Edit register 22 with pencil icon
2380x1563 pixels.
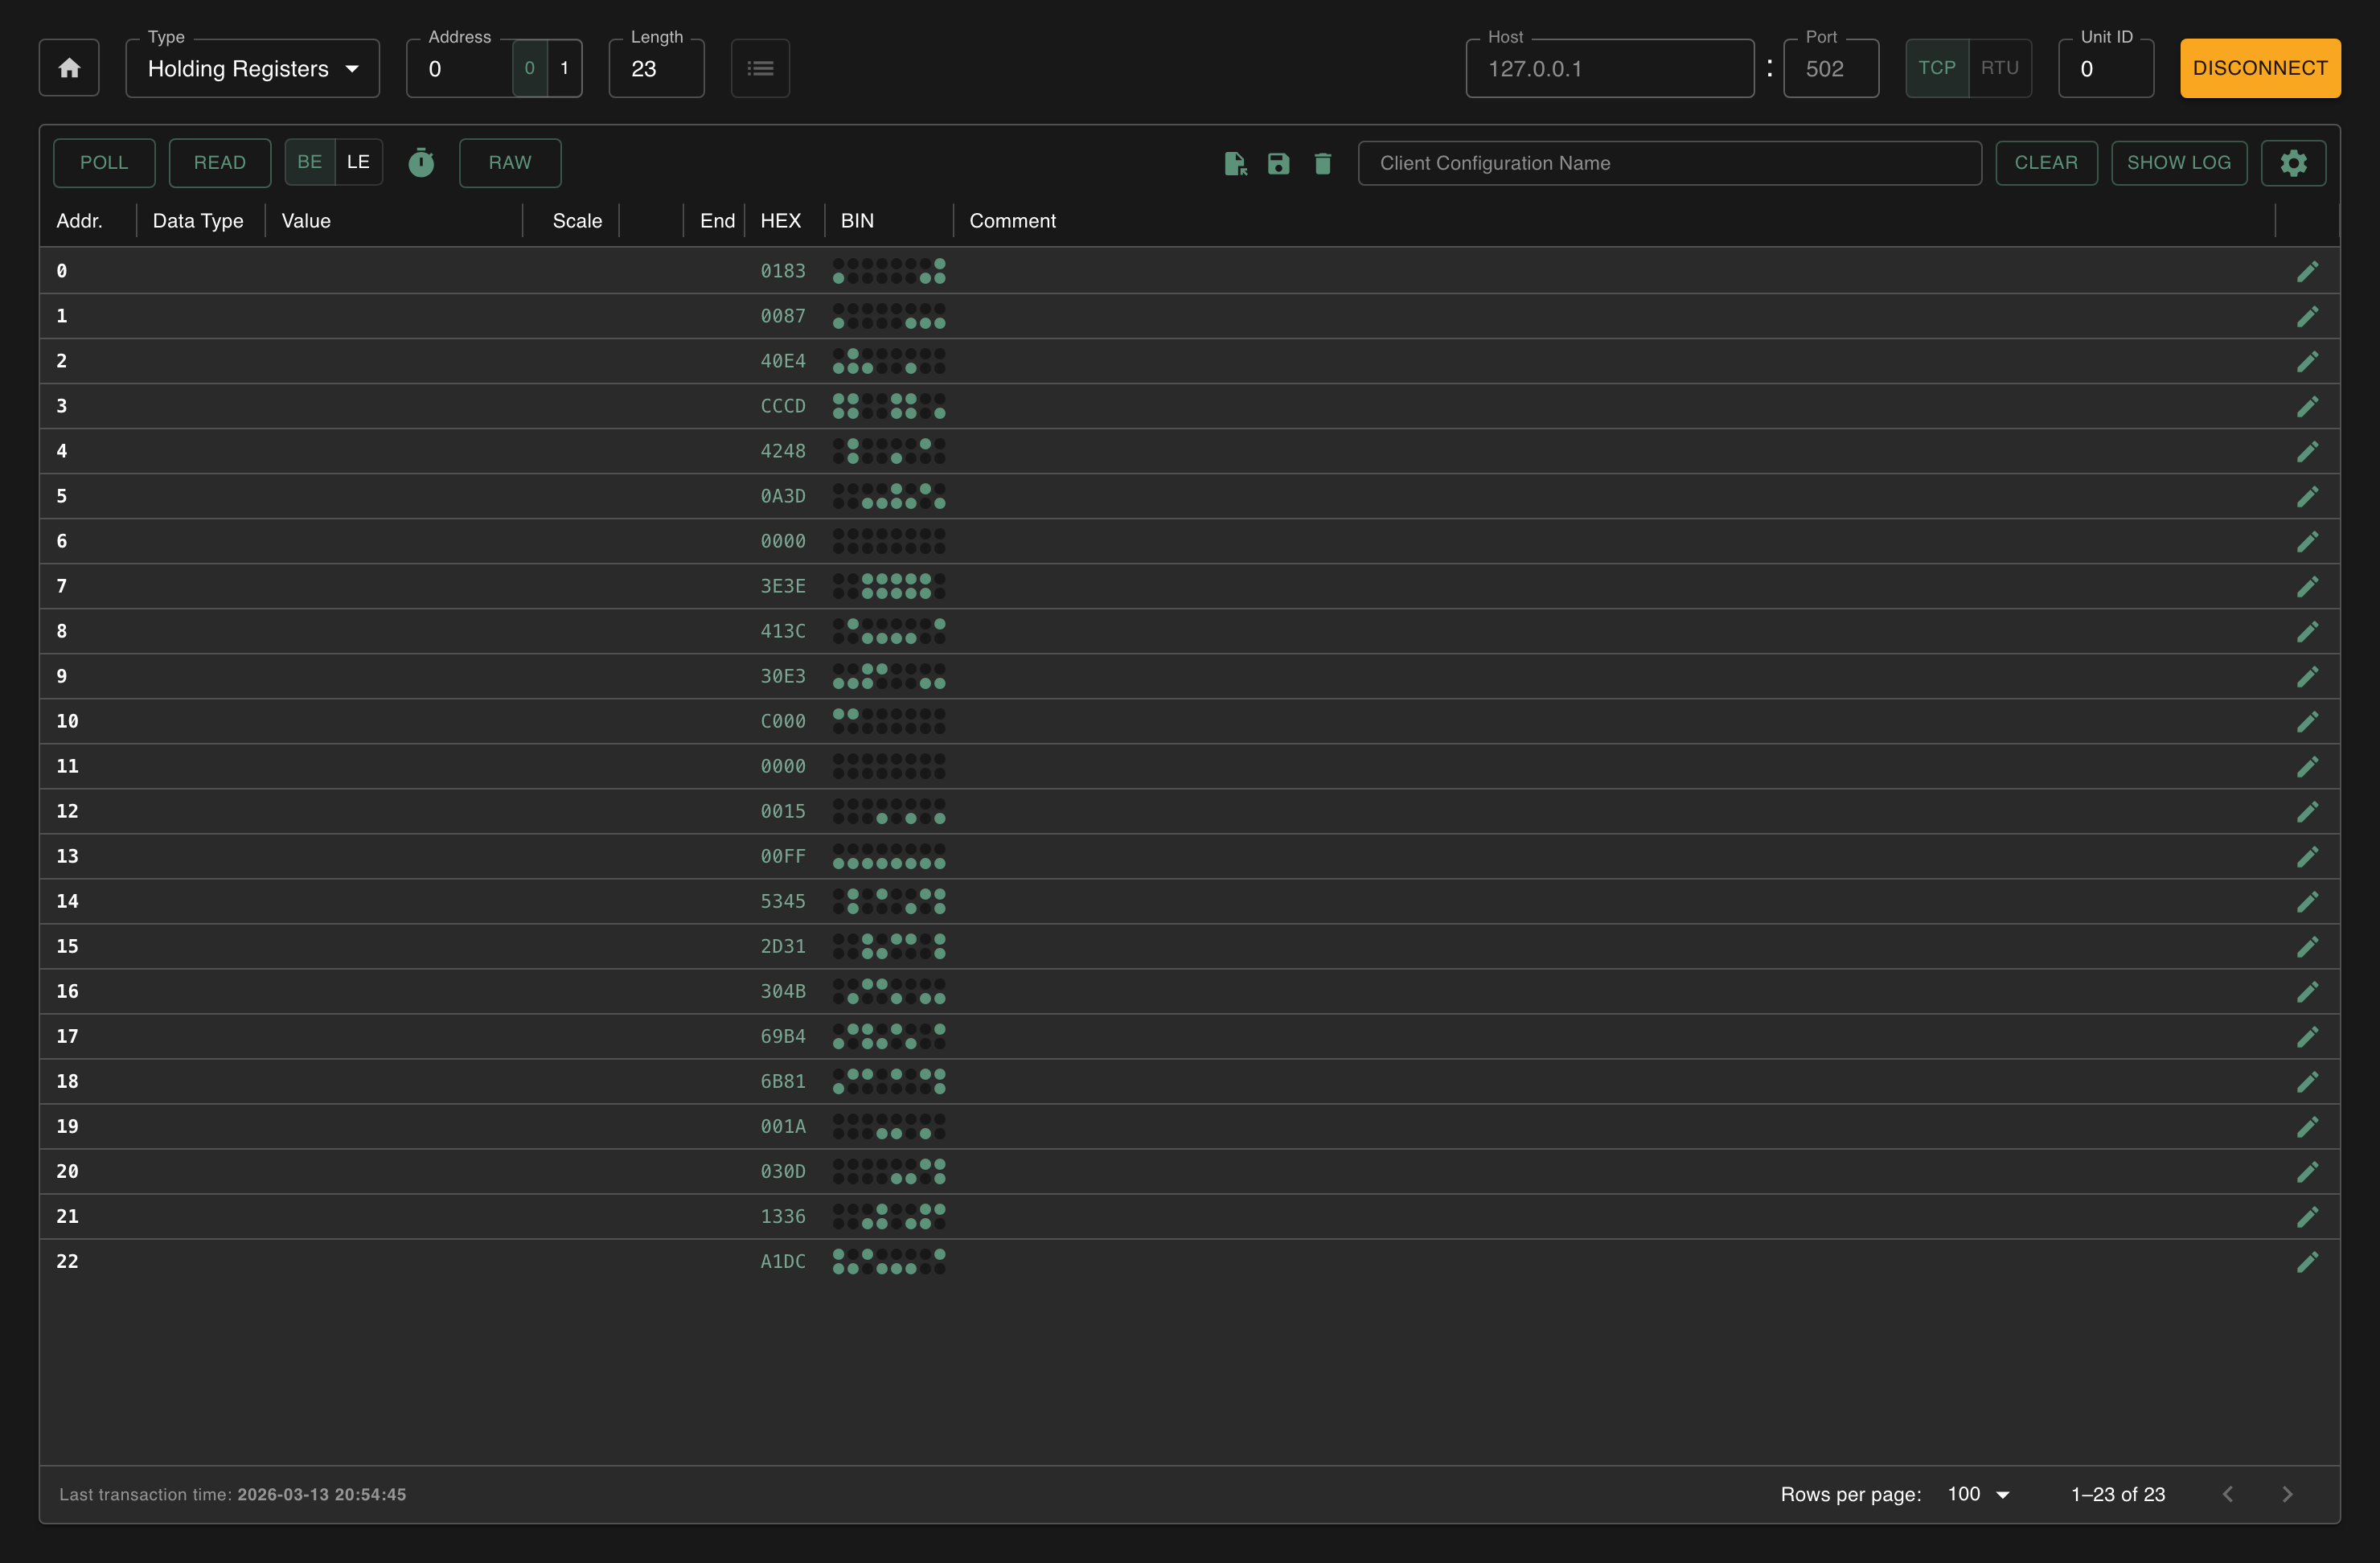pyautogui.click(x=2307, y=1262)
